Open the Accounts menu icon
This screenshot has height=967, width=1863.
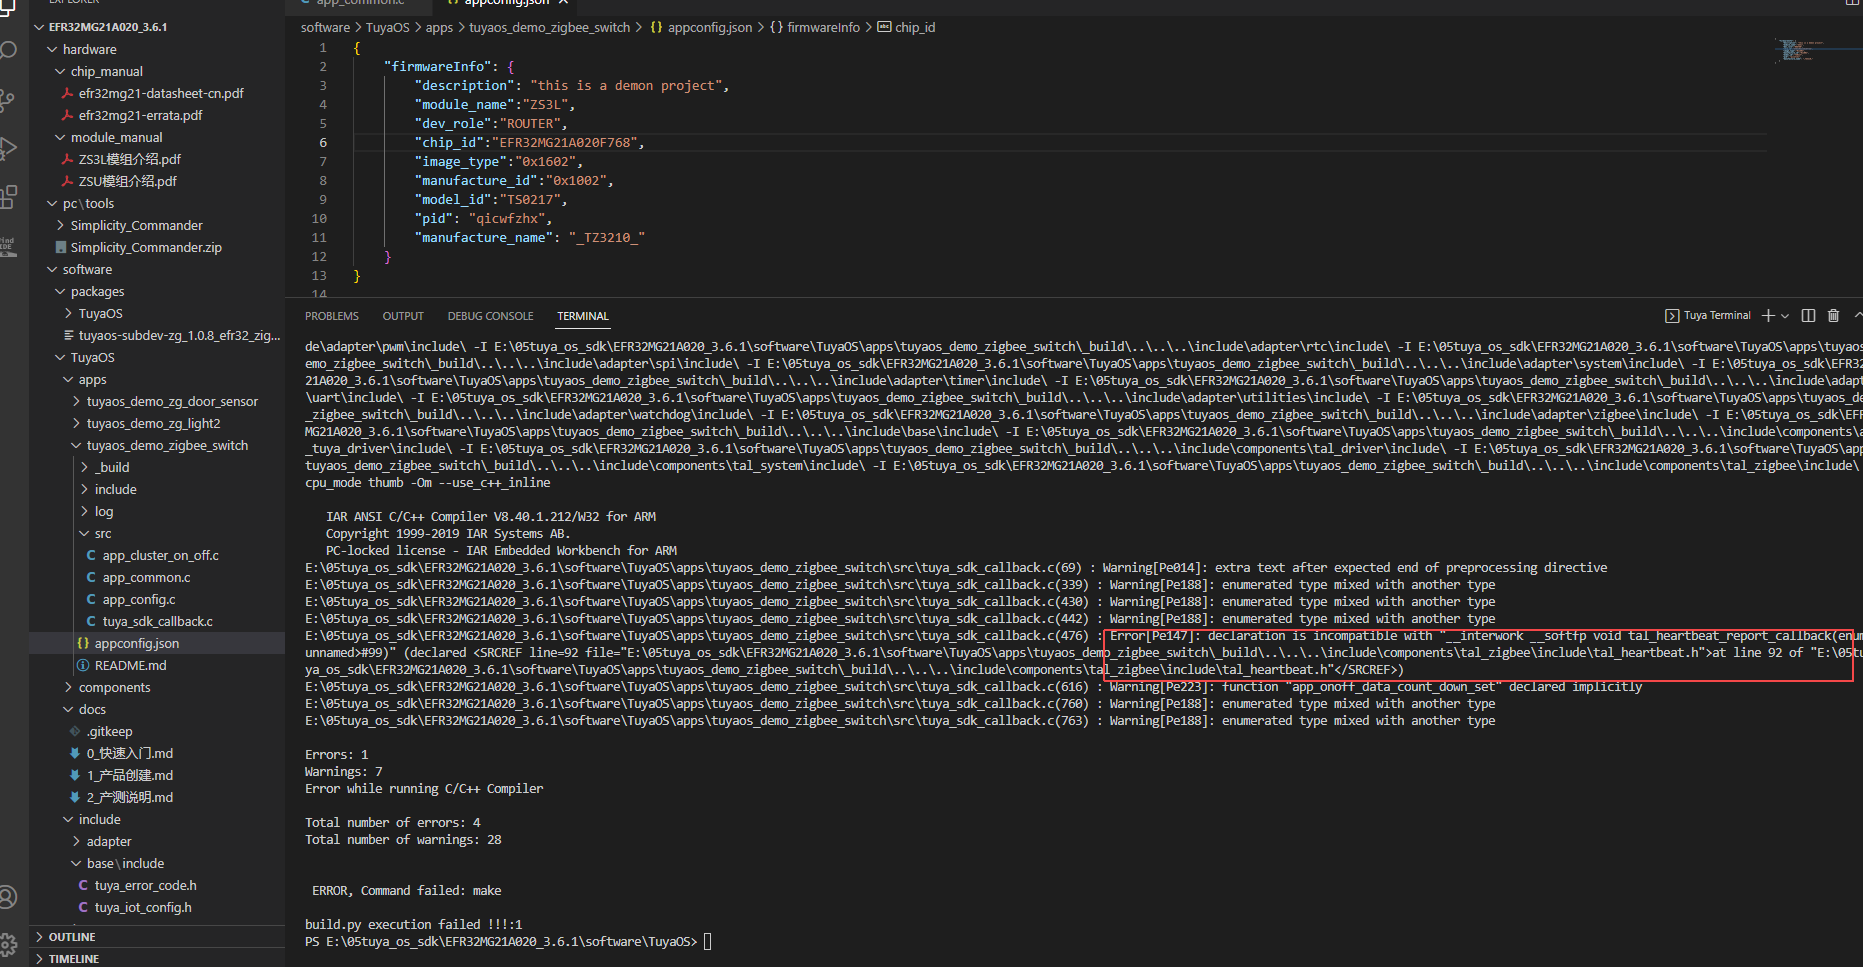coord(8,897)
